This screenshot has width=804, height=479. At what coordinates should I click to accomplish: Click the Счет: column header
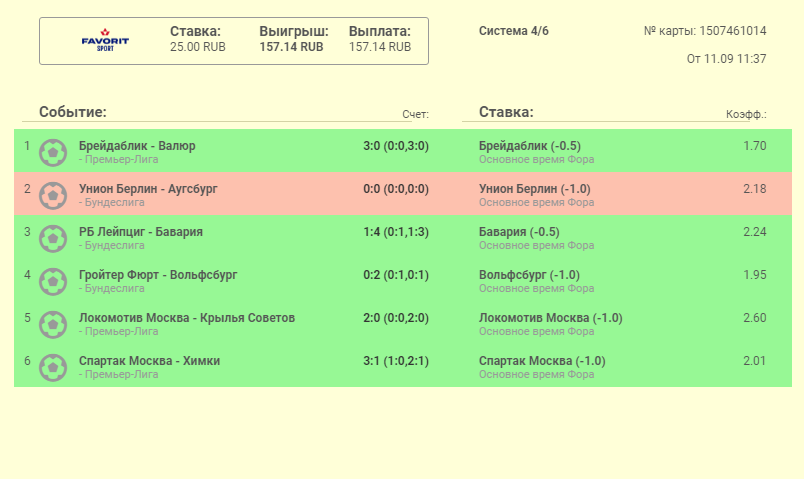[415, 114]
